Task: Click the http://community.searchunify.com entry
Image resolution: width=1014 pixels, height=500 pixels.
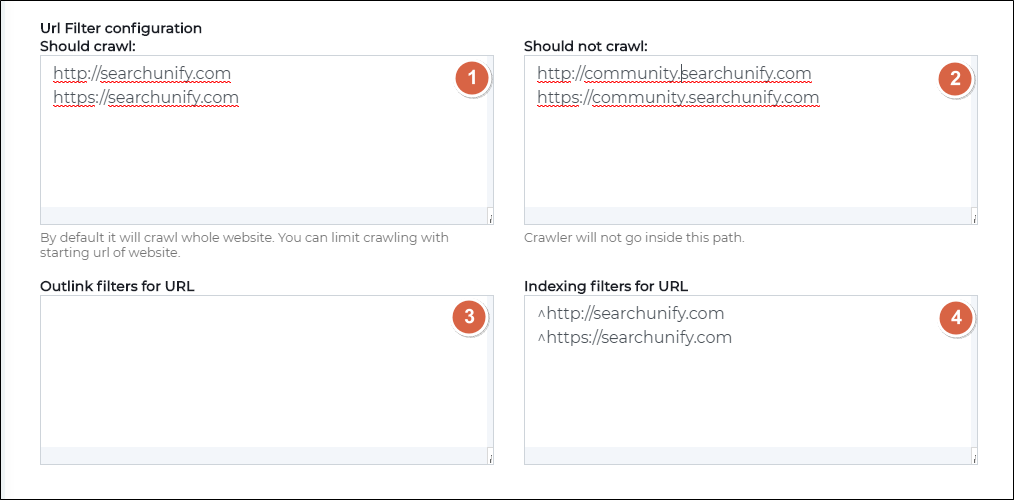Action: [673, 74]
